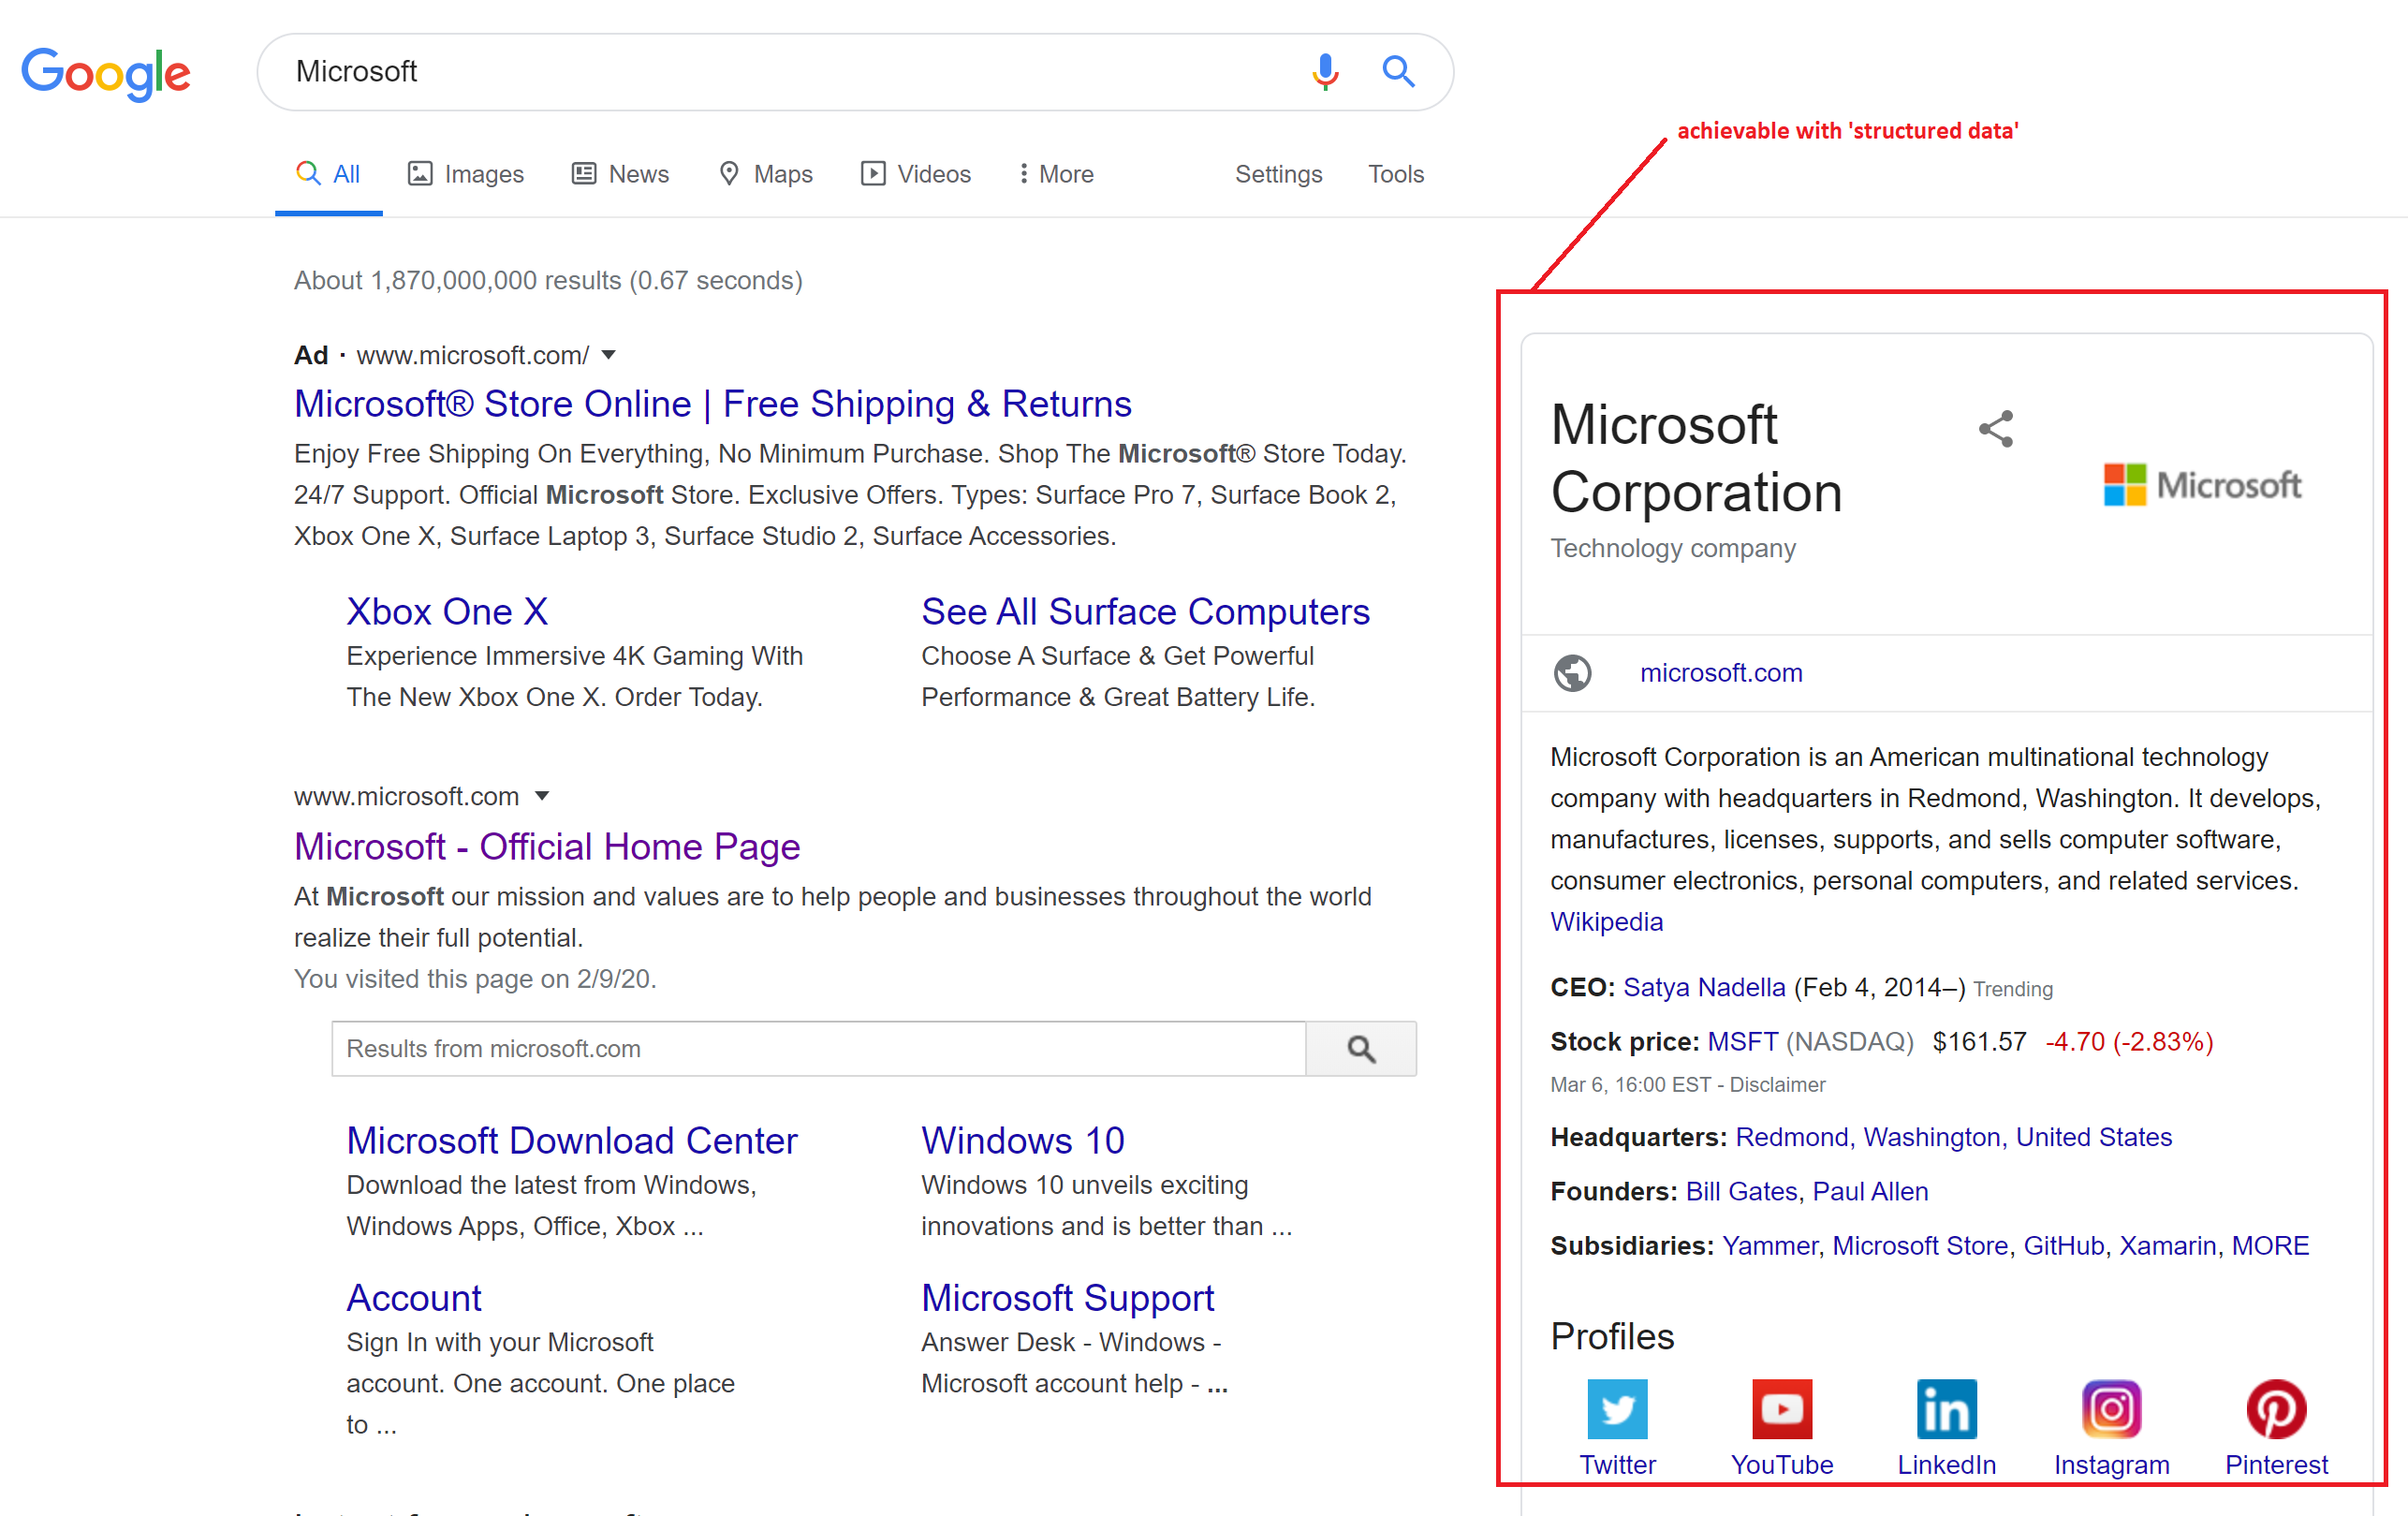The image size is (2408, 1516).
Task: Open the Wikipedia source link
Action: 1606,922
